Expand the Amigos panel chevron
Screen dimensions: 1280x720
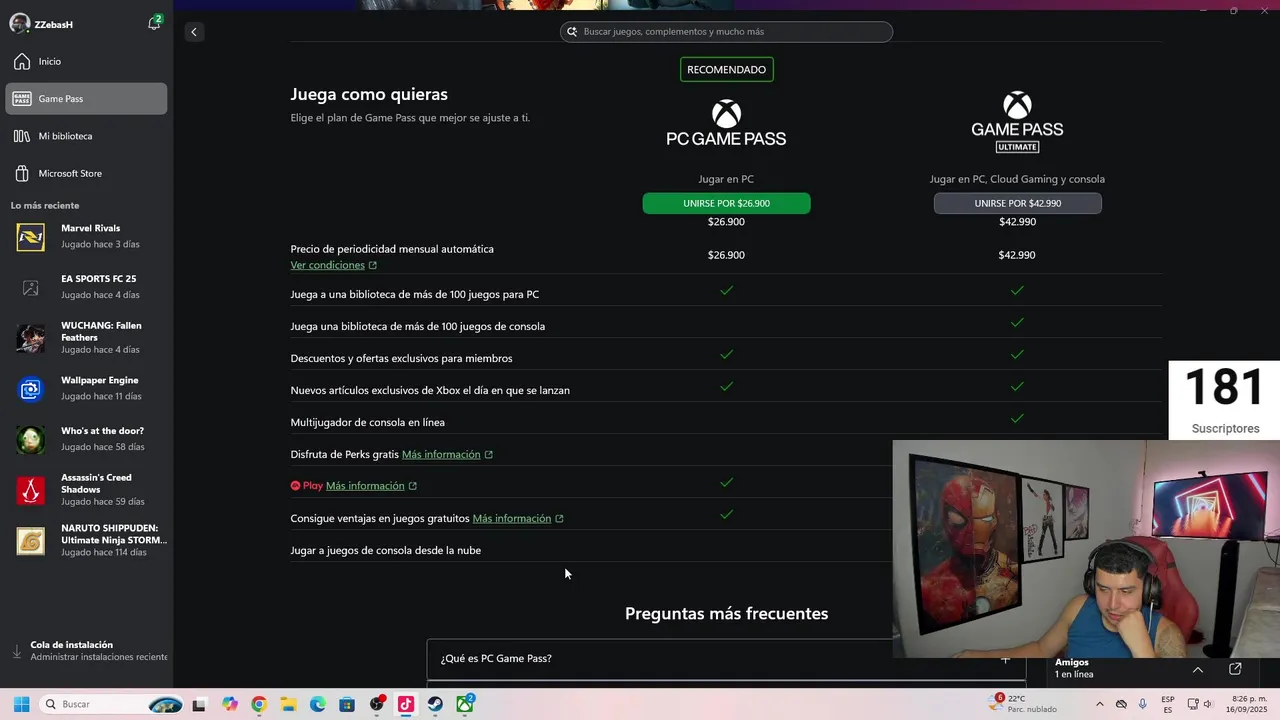tap(1198, 669)
